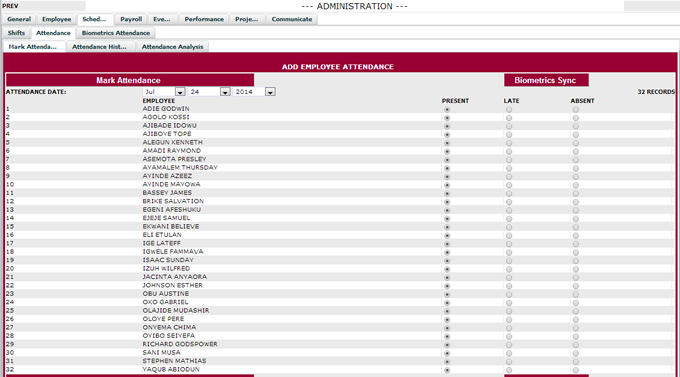Mark ADIE GODWIN as late

509,110
